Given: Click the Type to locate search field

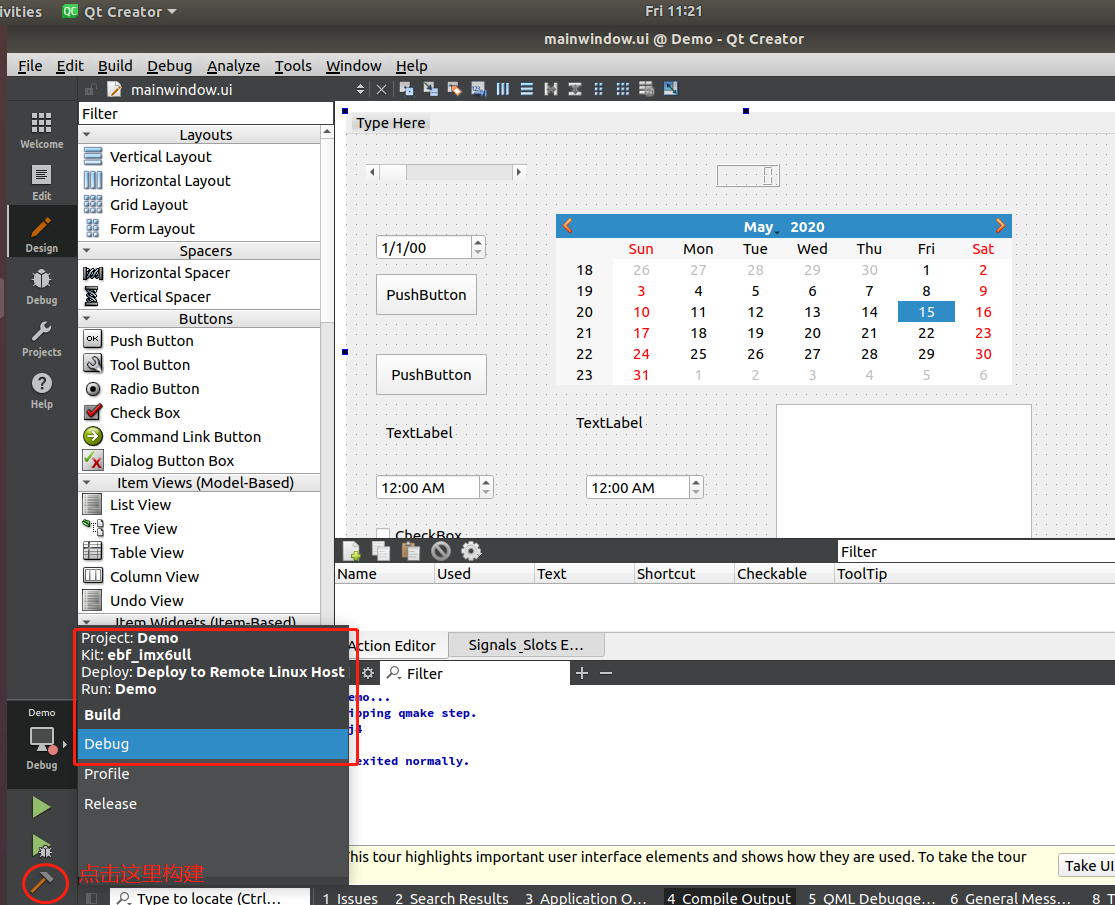Looking at the screenshot, I should coord(210,898).
